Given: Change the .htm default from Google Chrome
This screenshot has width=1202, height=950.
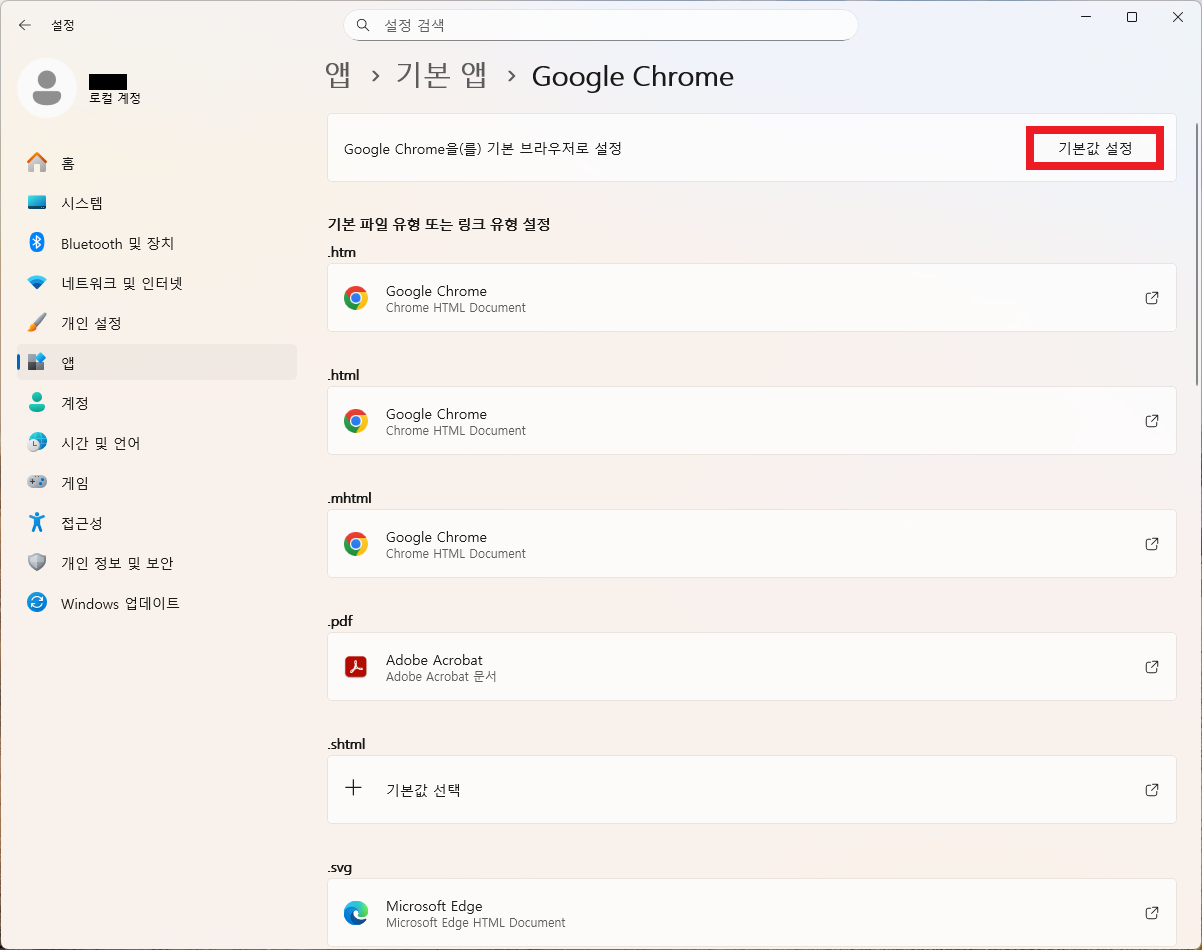Looking at the screenshot, I should (x=752, y=298).
